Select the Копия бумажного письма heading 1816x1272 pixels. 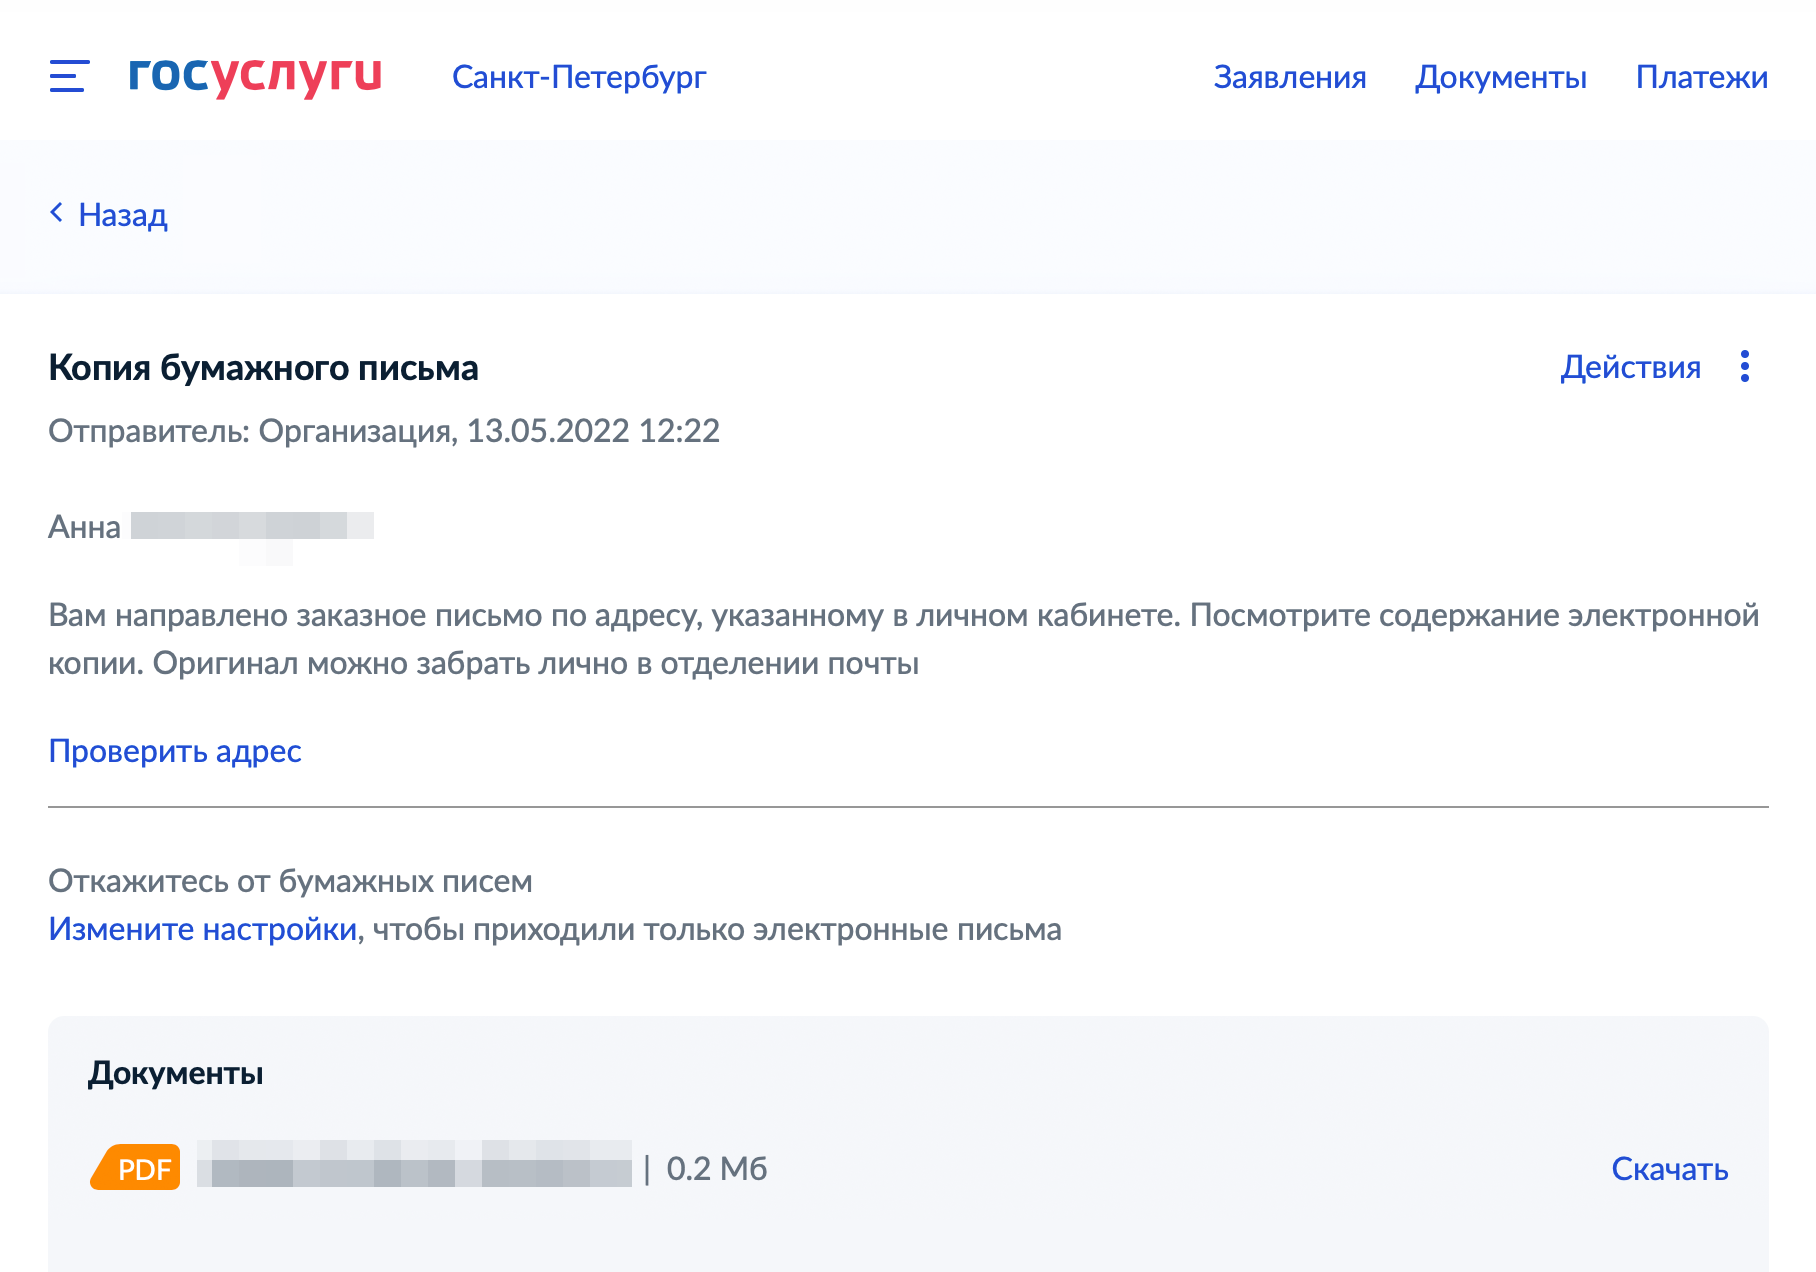click(264, 368)
